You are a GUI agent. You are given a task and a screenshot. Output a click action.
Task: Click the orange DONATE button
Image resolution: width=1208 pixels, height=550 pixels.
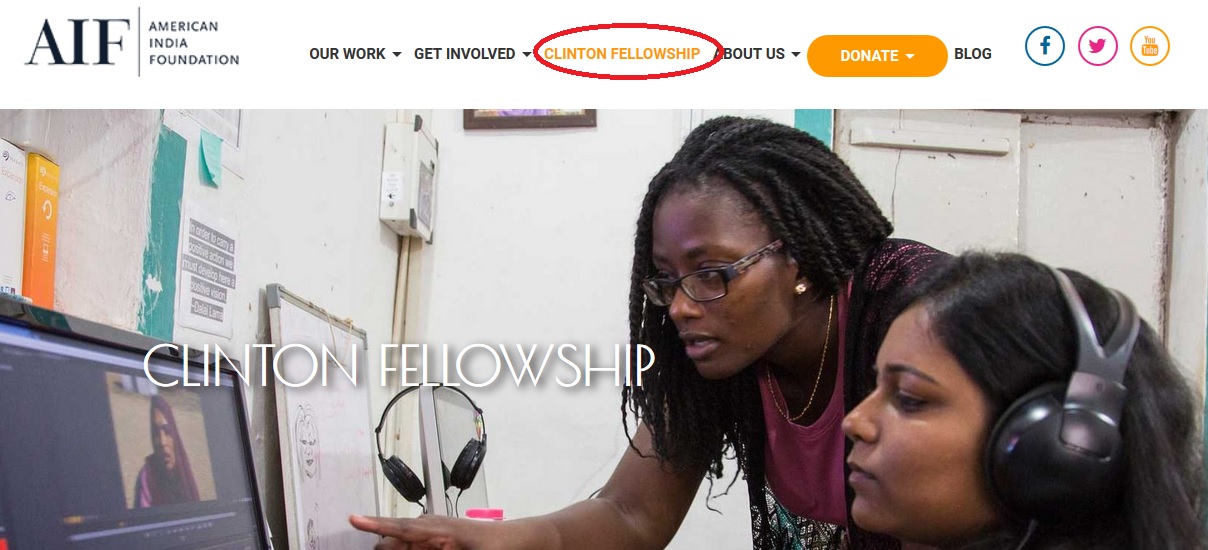coord(877,56)
